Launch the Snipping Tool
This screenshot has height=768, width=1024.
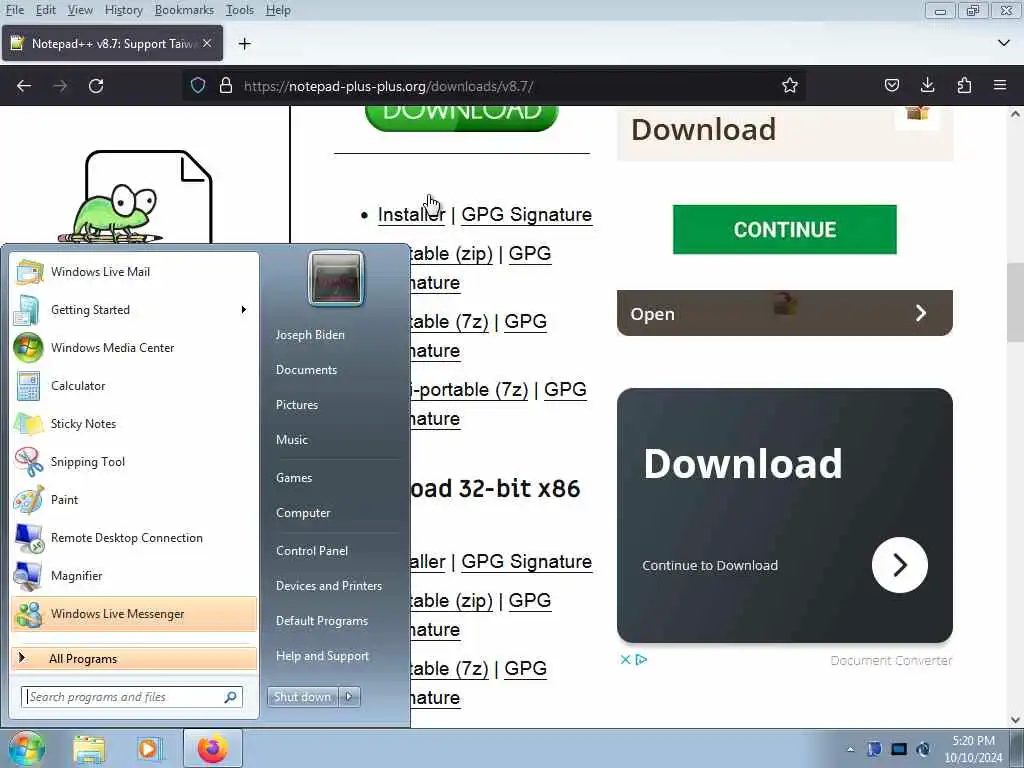point(134,462)
